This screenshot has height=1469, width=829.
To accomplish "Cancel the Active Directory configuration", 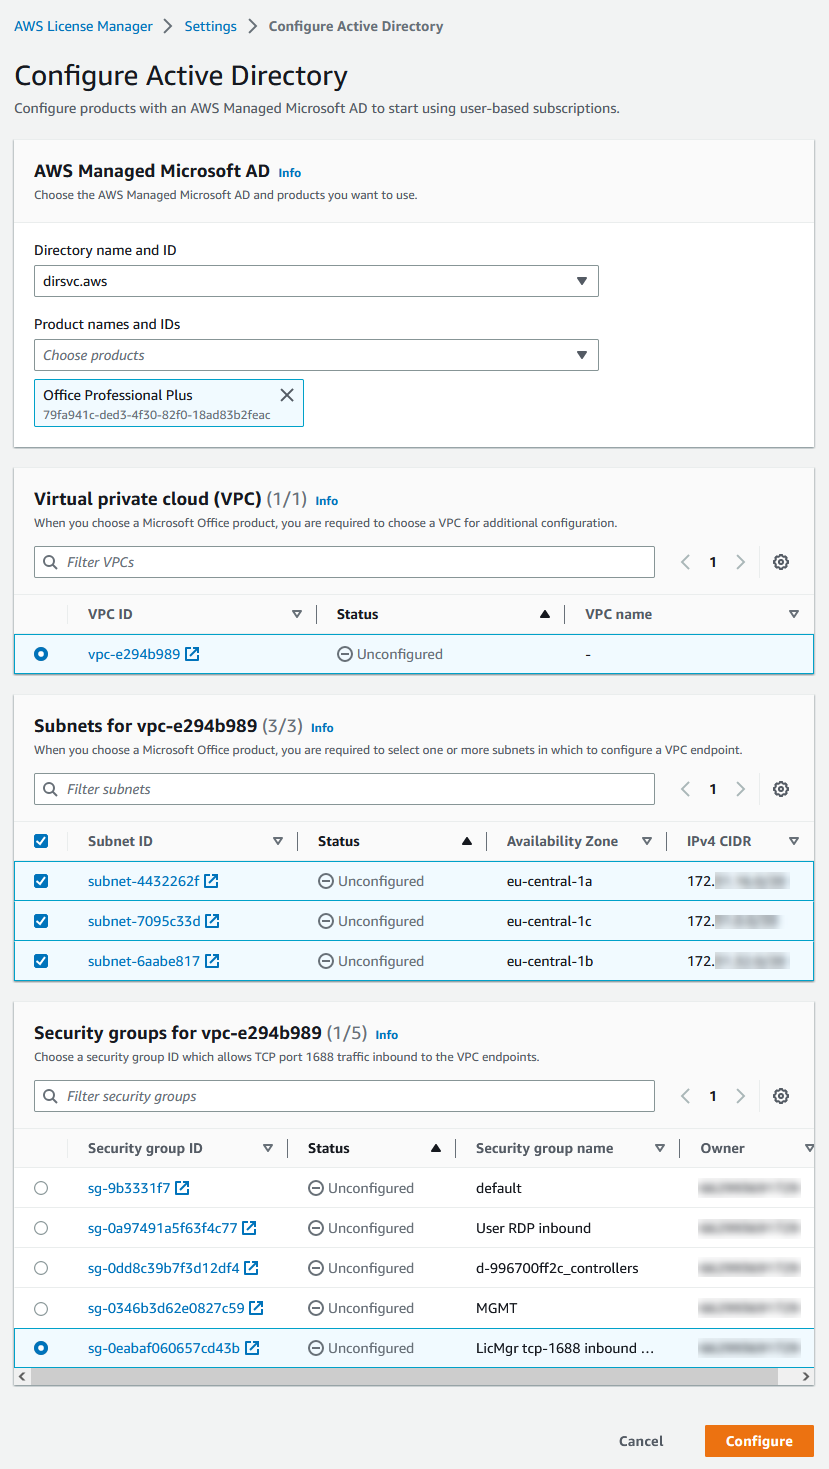I will point(640,1441).
